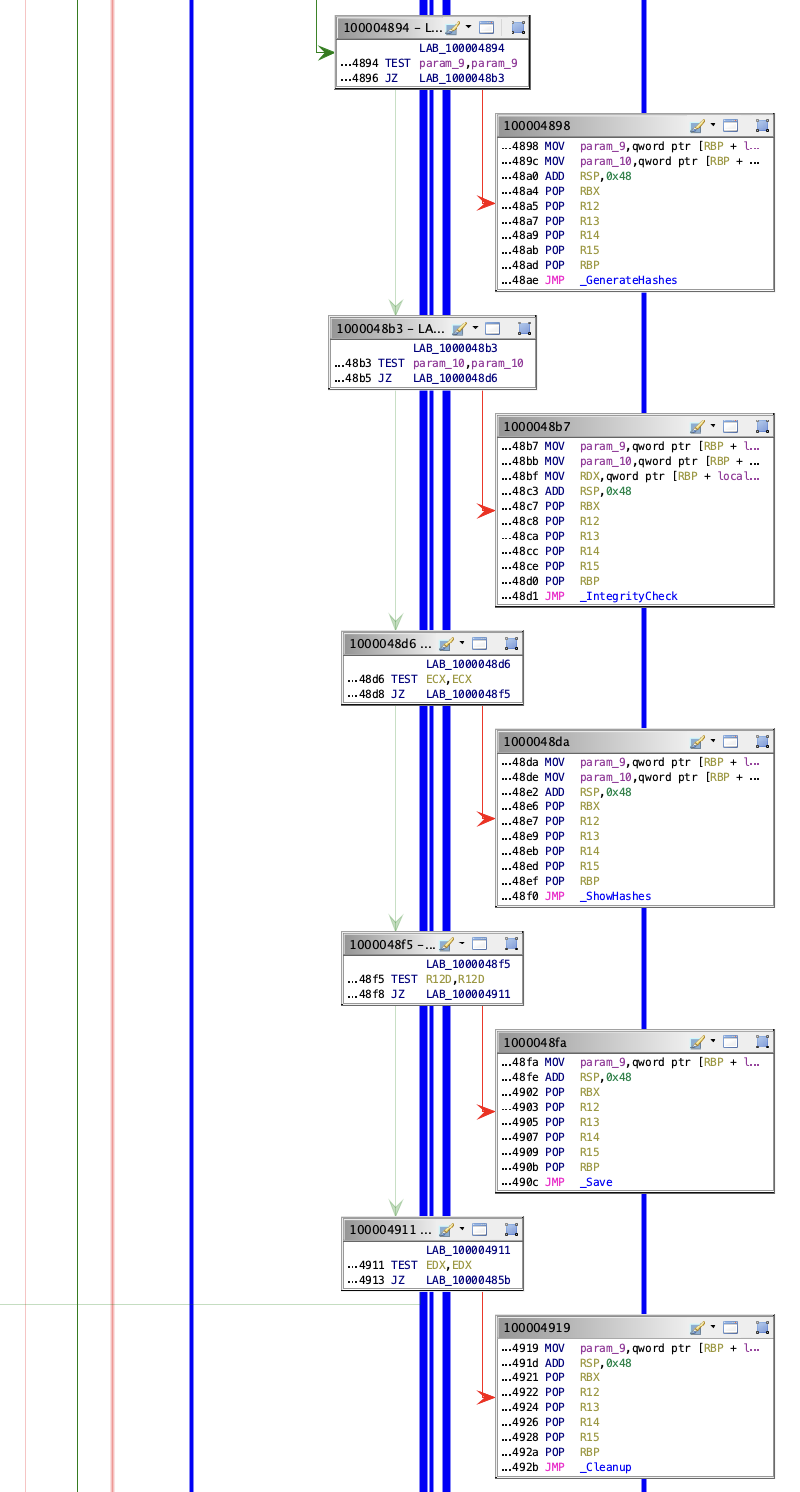Set background color for block 1000048da

697,742
